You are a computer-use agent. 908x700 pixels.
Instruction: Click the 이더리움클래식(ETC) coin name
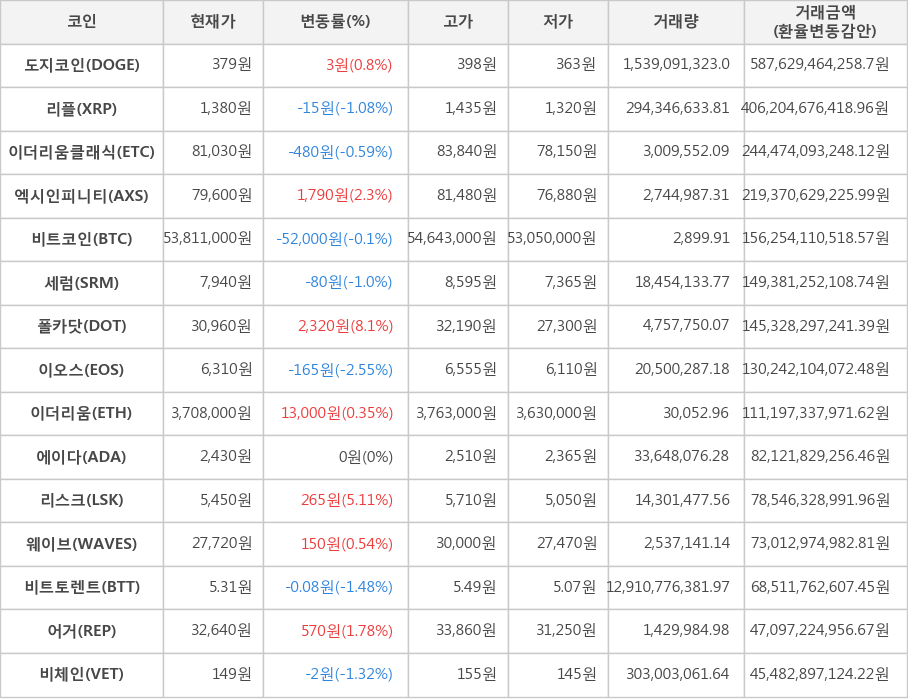point(82,152)
